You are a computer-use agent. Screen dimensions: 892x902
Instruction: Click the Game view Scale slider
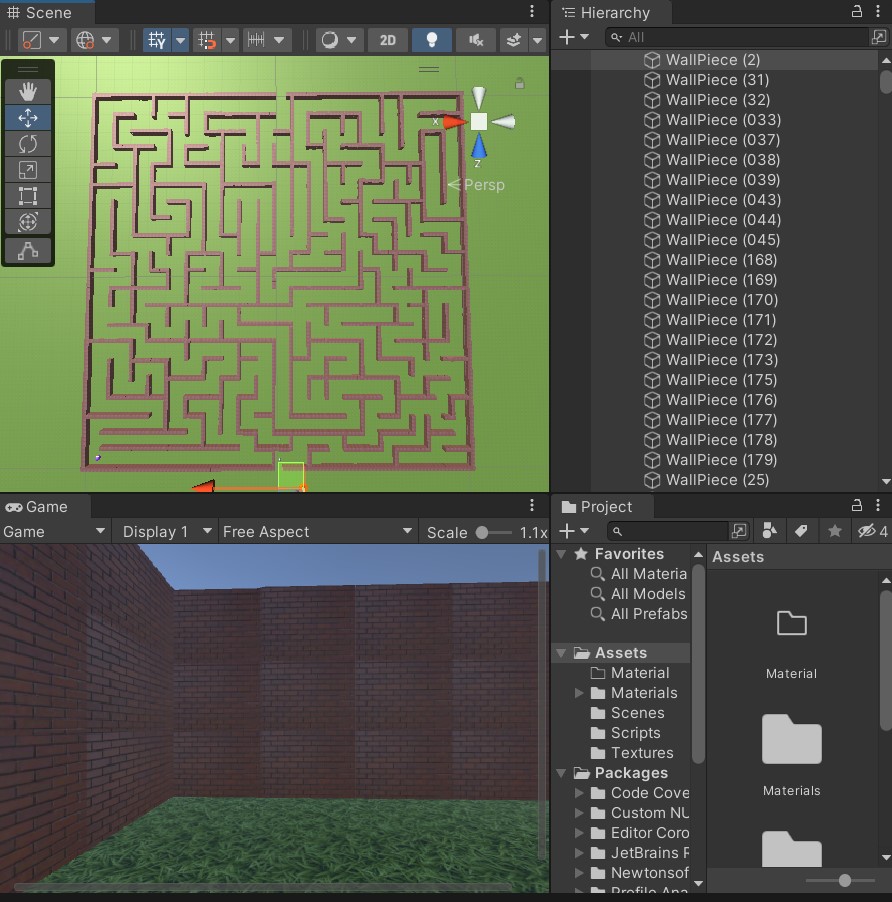(x=494, y=533)
